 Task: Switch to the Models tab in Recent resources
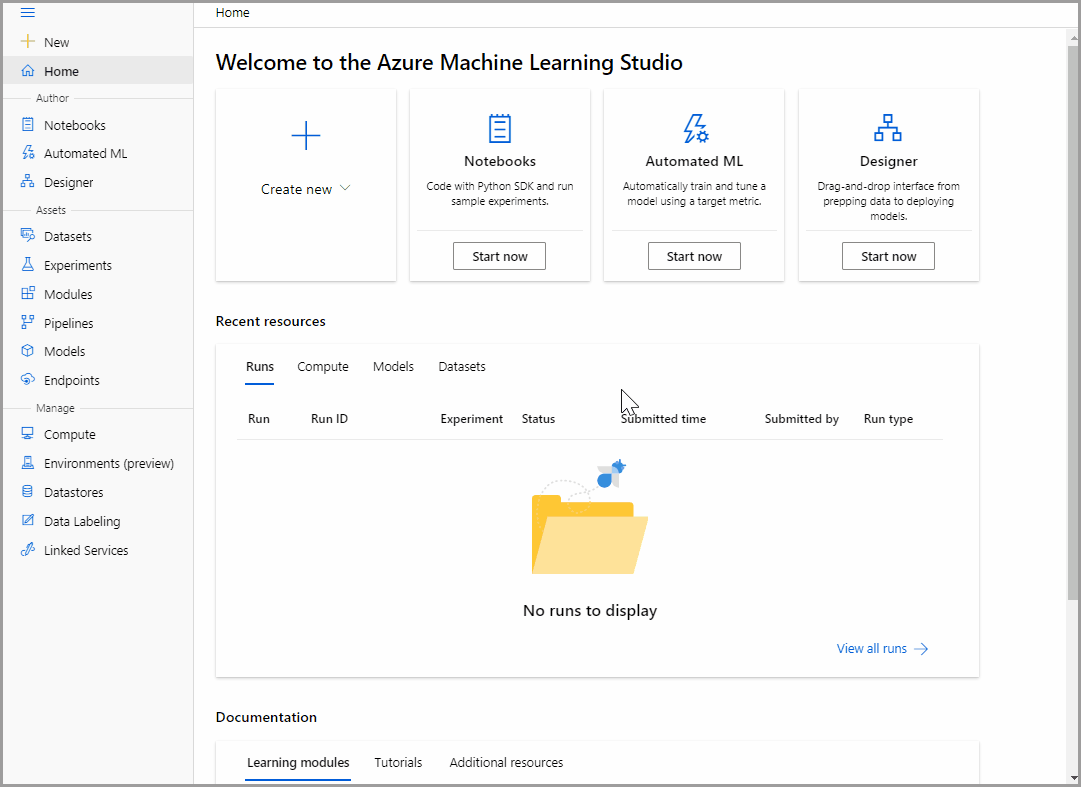tap(393, 367)
